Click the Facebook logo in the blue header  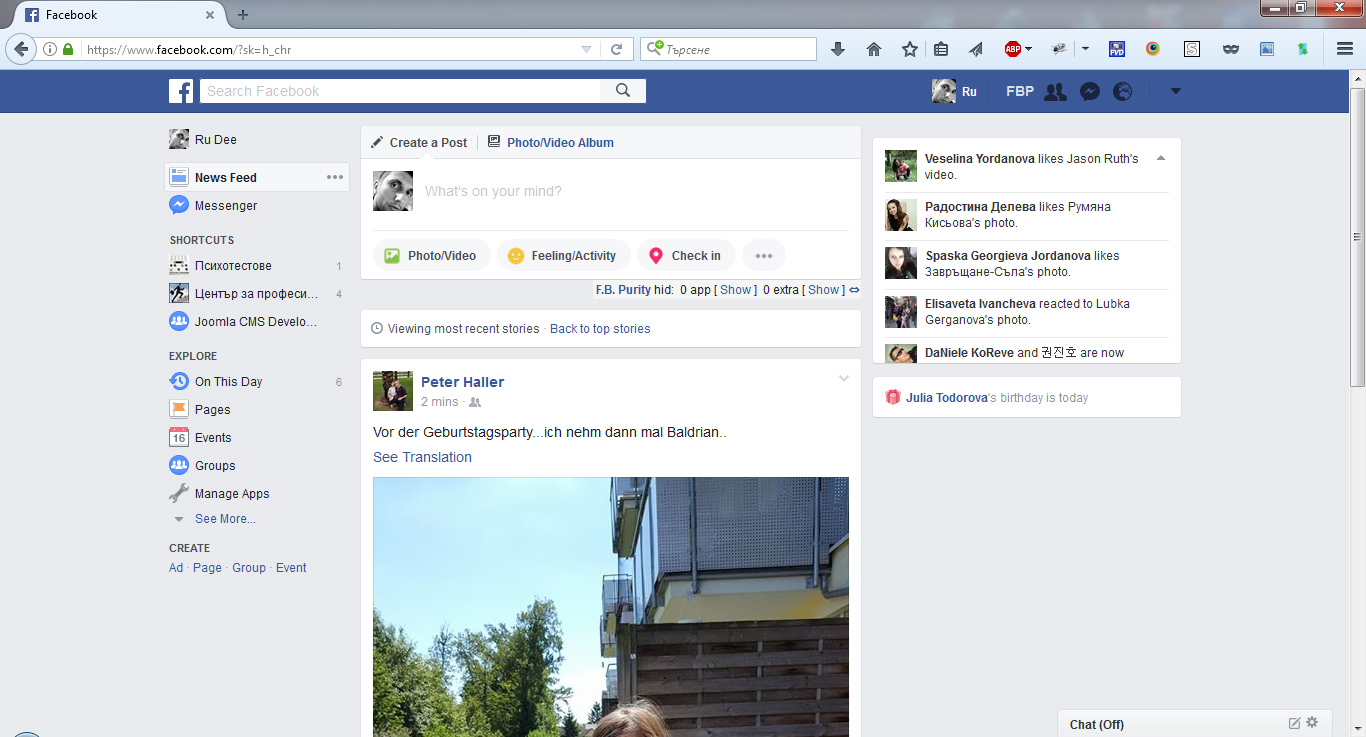(x=181, y=91)
